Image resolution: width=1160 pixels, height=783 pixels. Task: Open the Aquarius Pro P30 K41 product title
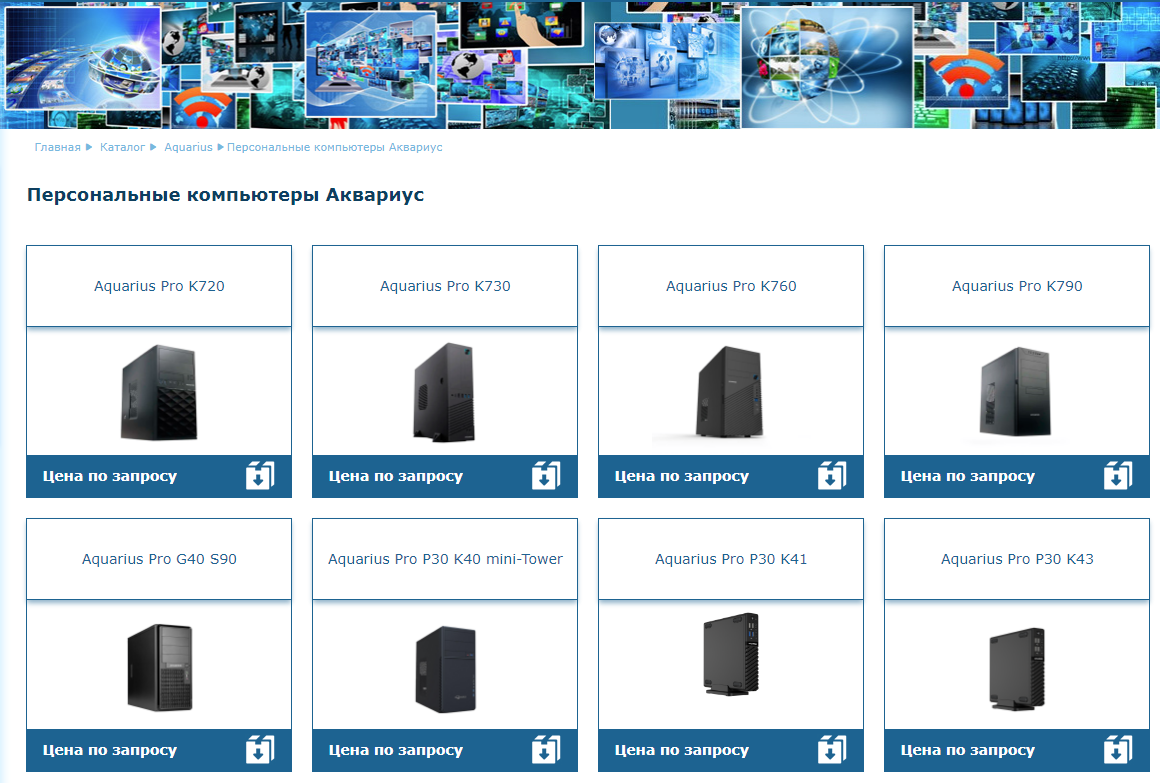731,559
